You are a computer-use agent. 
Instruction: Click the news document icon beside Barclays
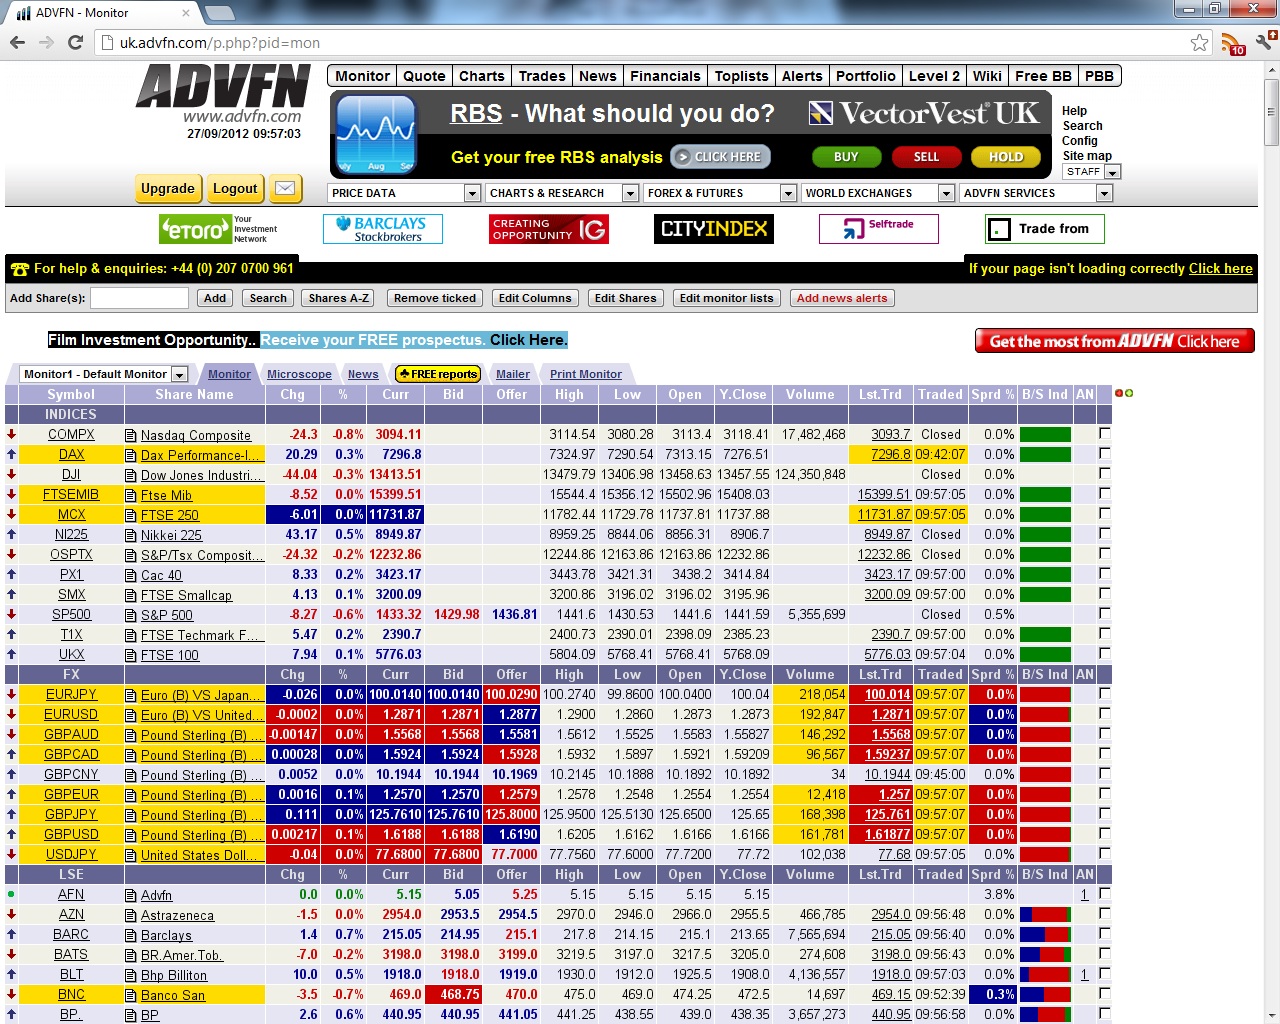click(x=131, y=935)
